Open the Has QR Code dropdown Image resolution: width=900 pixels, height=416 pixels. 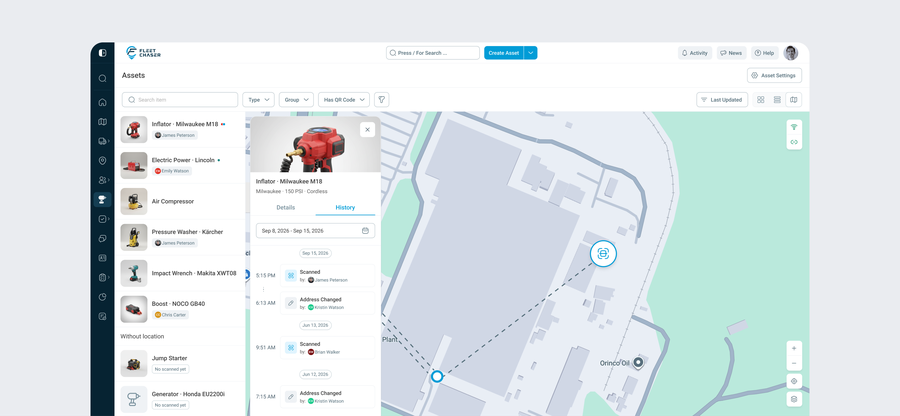click(x=344, y=100)
